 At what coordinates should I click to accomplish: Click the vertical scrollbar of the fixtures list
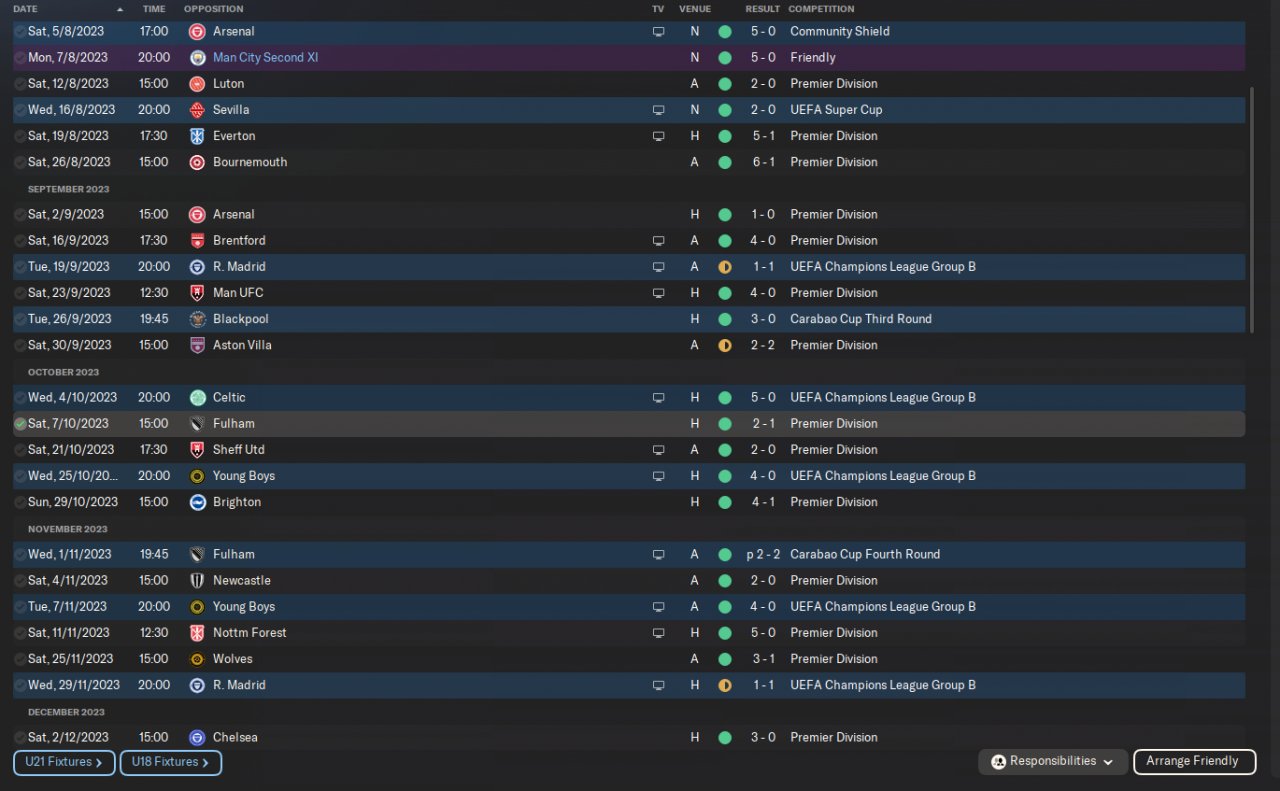point(1252,200)
